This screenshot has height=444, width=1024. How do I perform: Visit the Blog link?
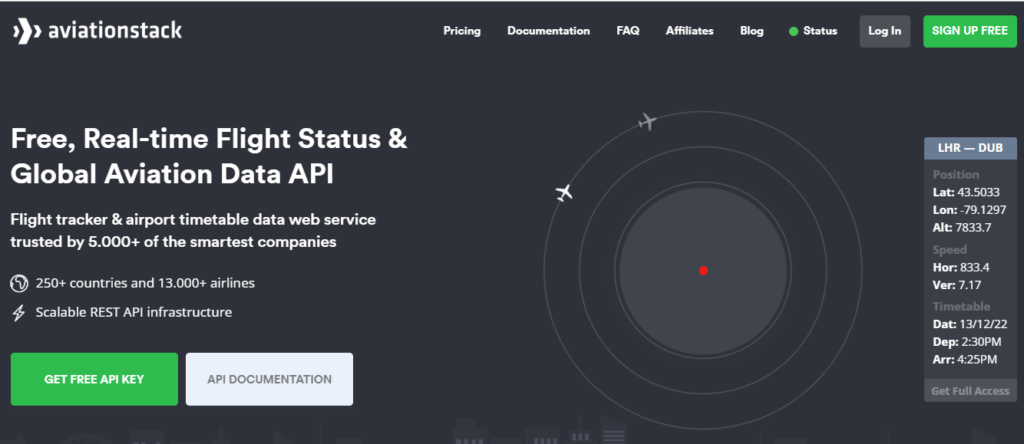[x=752, y=31]
